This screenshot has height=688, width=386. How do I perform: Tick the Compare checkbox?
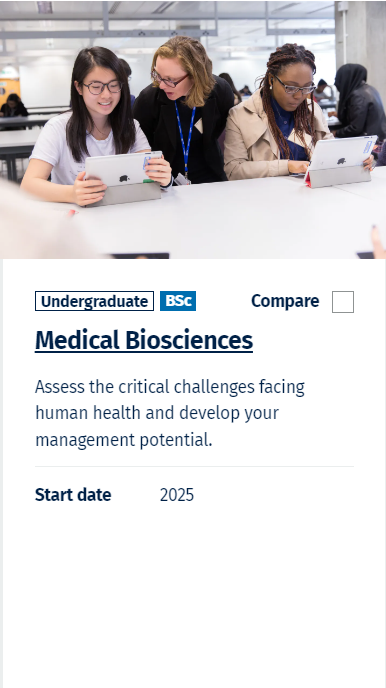pyautogui.click(x=343, y=302)
